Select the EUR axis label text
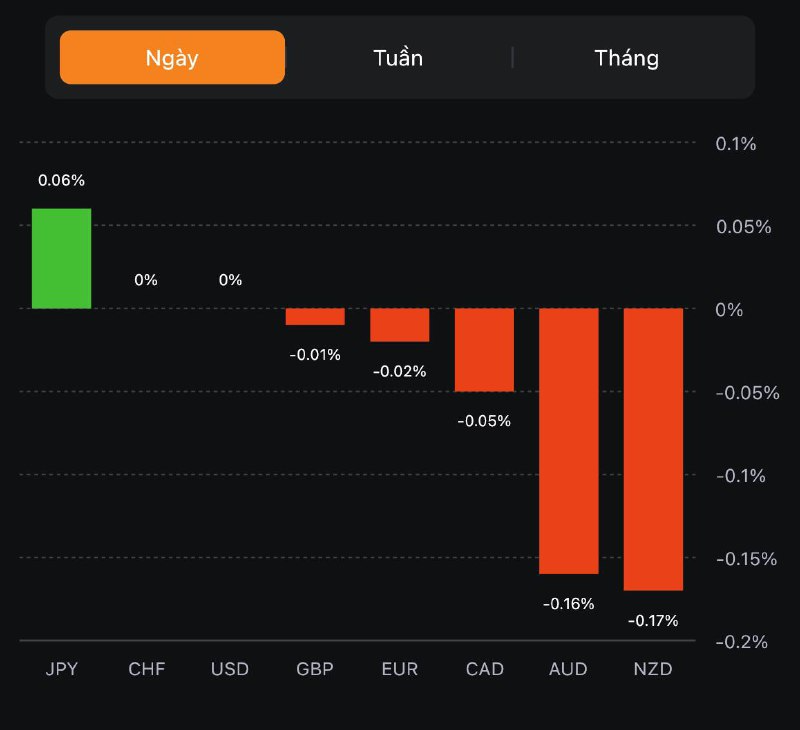The image size is (800, 730). click(399, 669)
